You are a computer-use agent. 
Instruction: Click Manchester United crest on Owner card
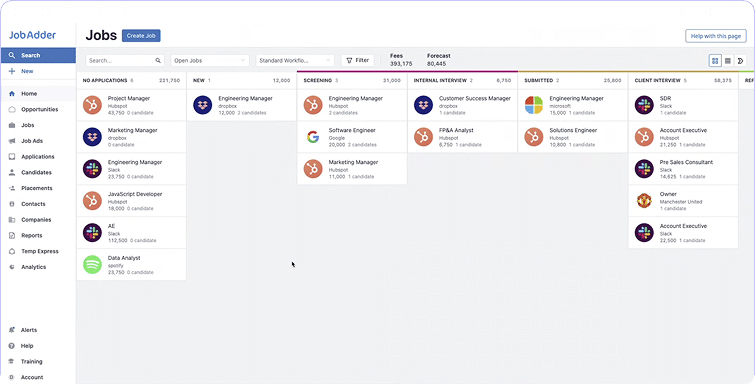(644, 201)
